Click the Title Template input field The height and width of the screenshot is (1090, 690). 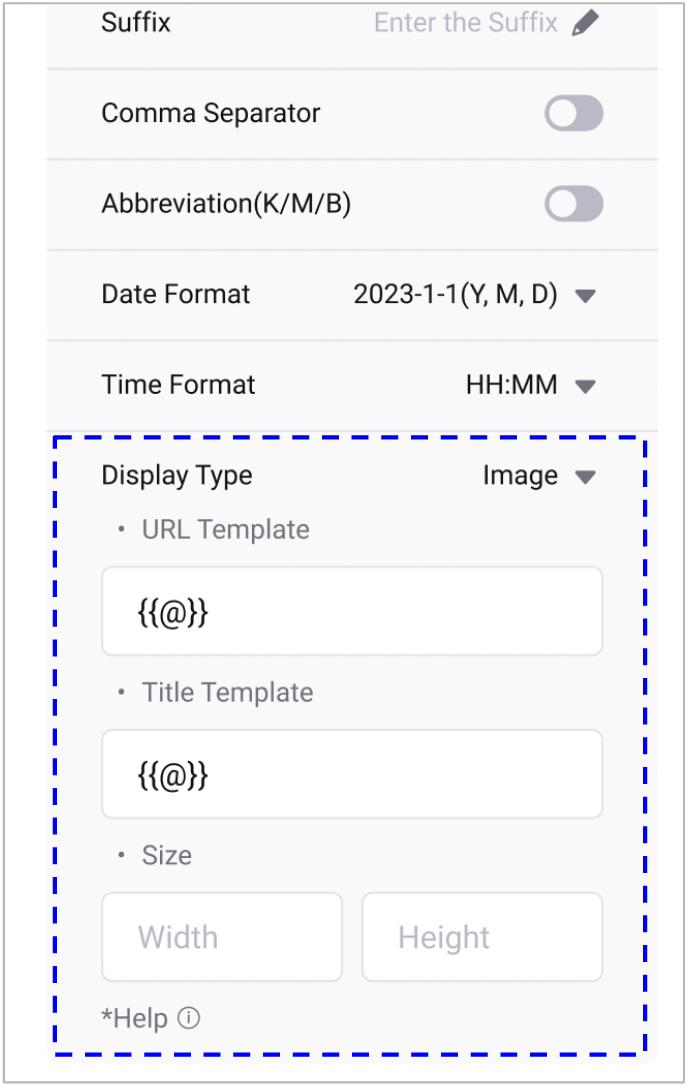(x=352, y=775)
